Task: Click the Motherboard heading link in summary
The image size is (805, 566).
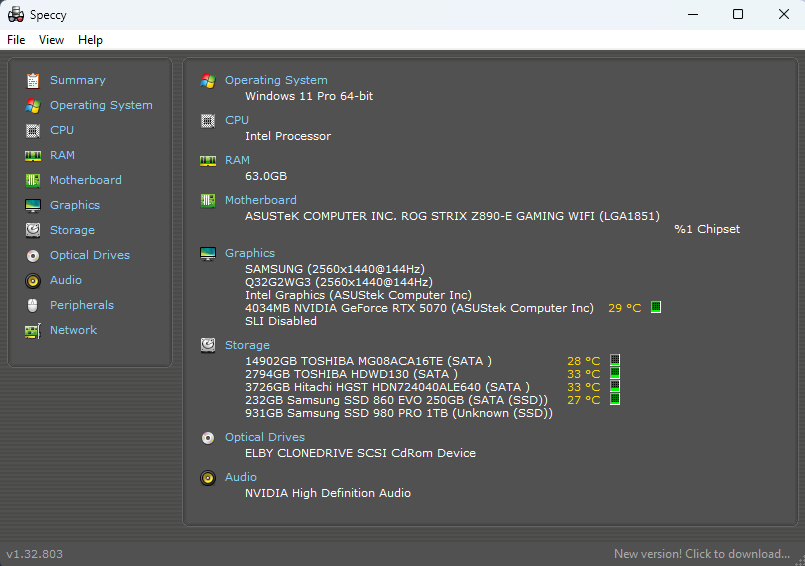Action: pos(261,200)
